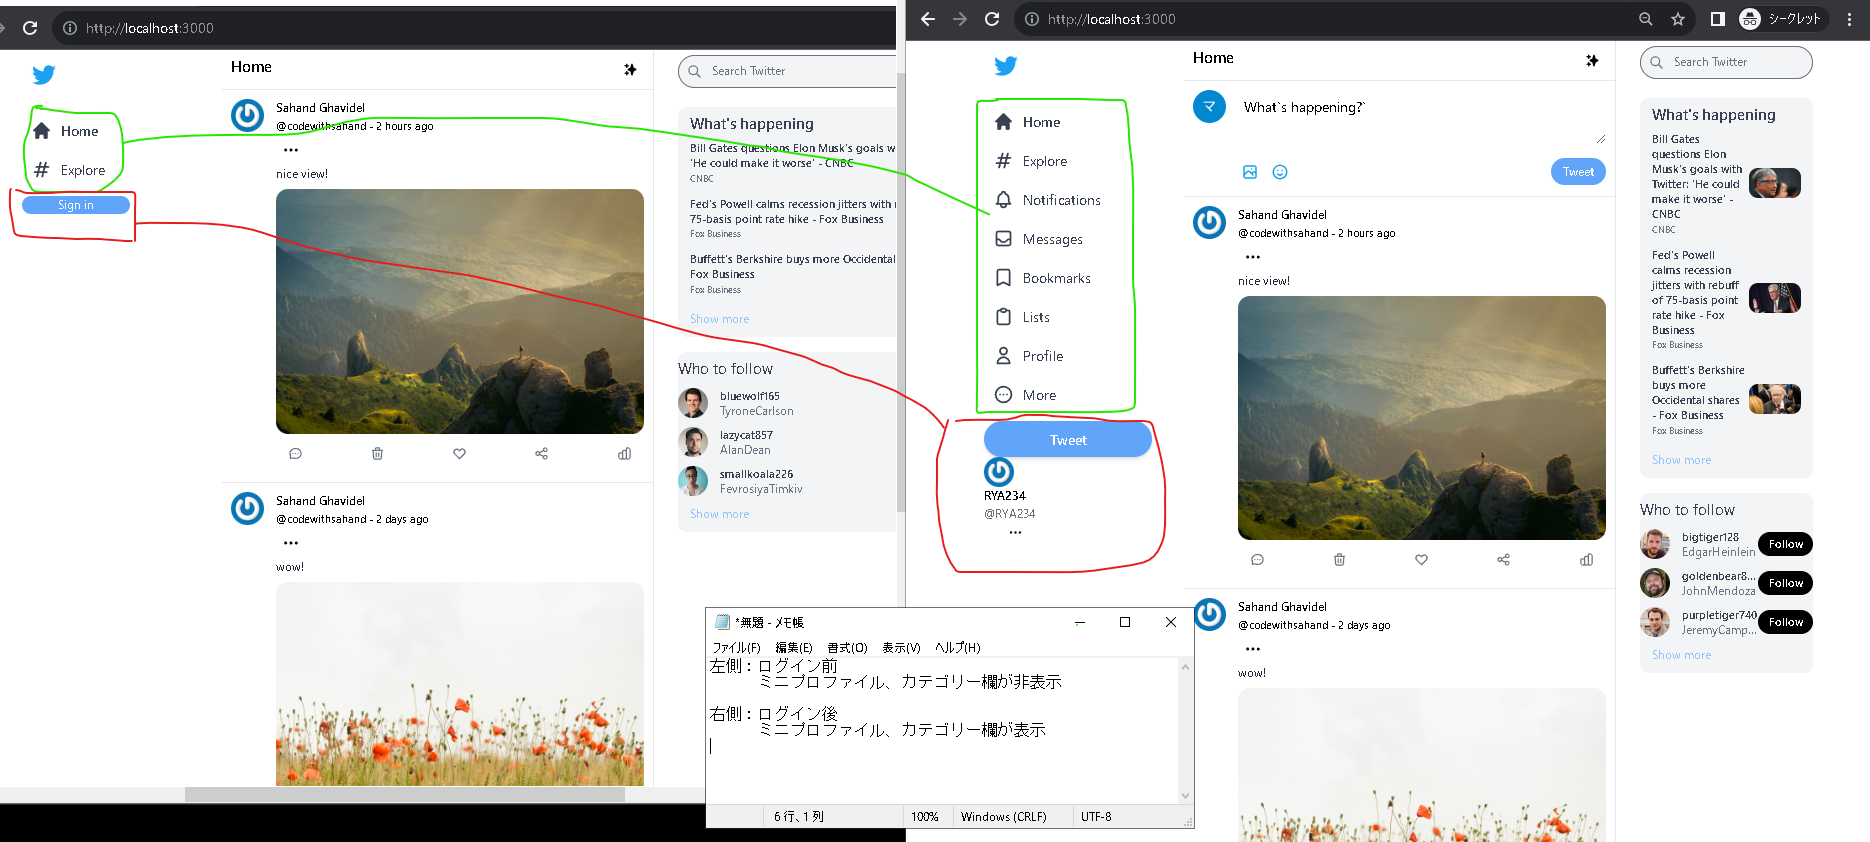Open Lists in the sidebar

click(1022, 317)
